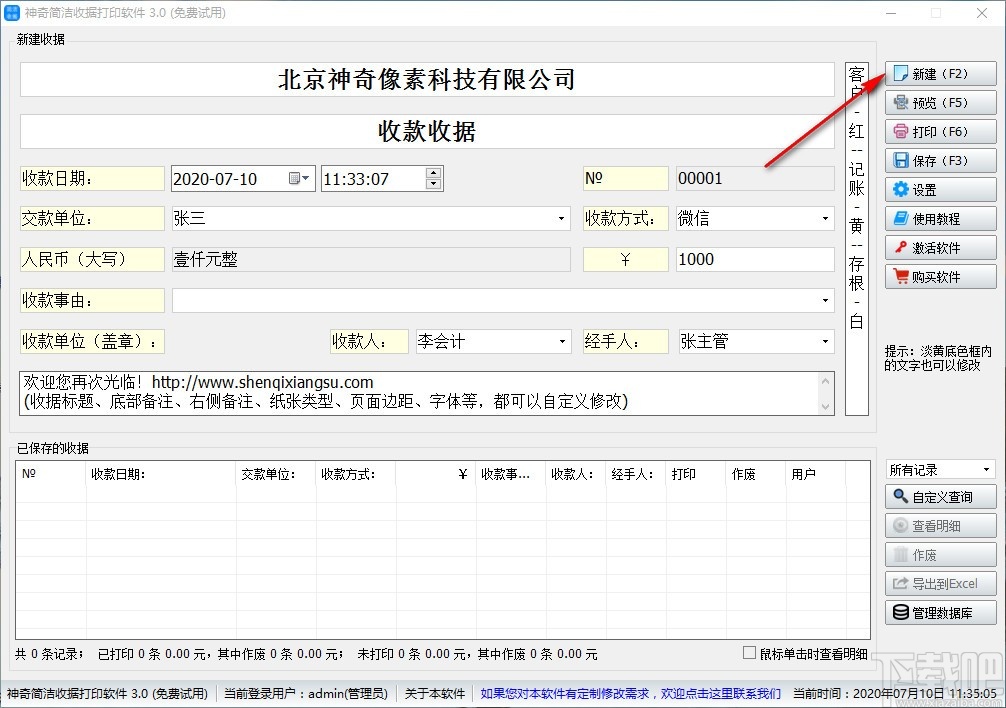The width and height of the screenshot is (1006, 708).
Task: Open 自定义查询 custom search
Action: pyautogui.click(x=940, y=496)
